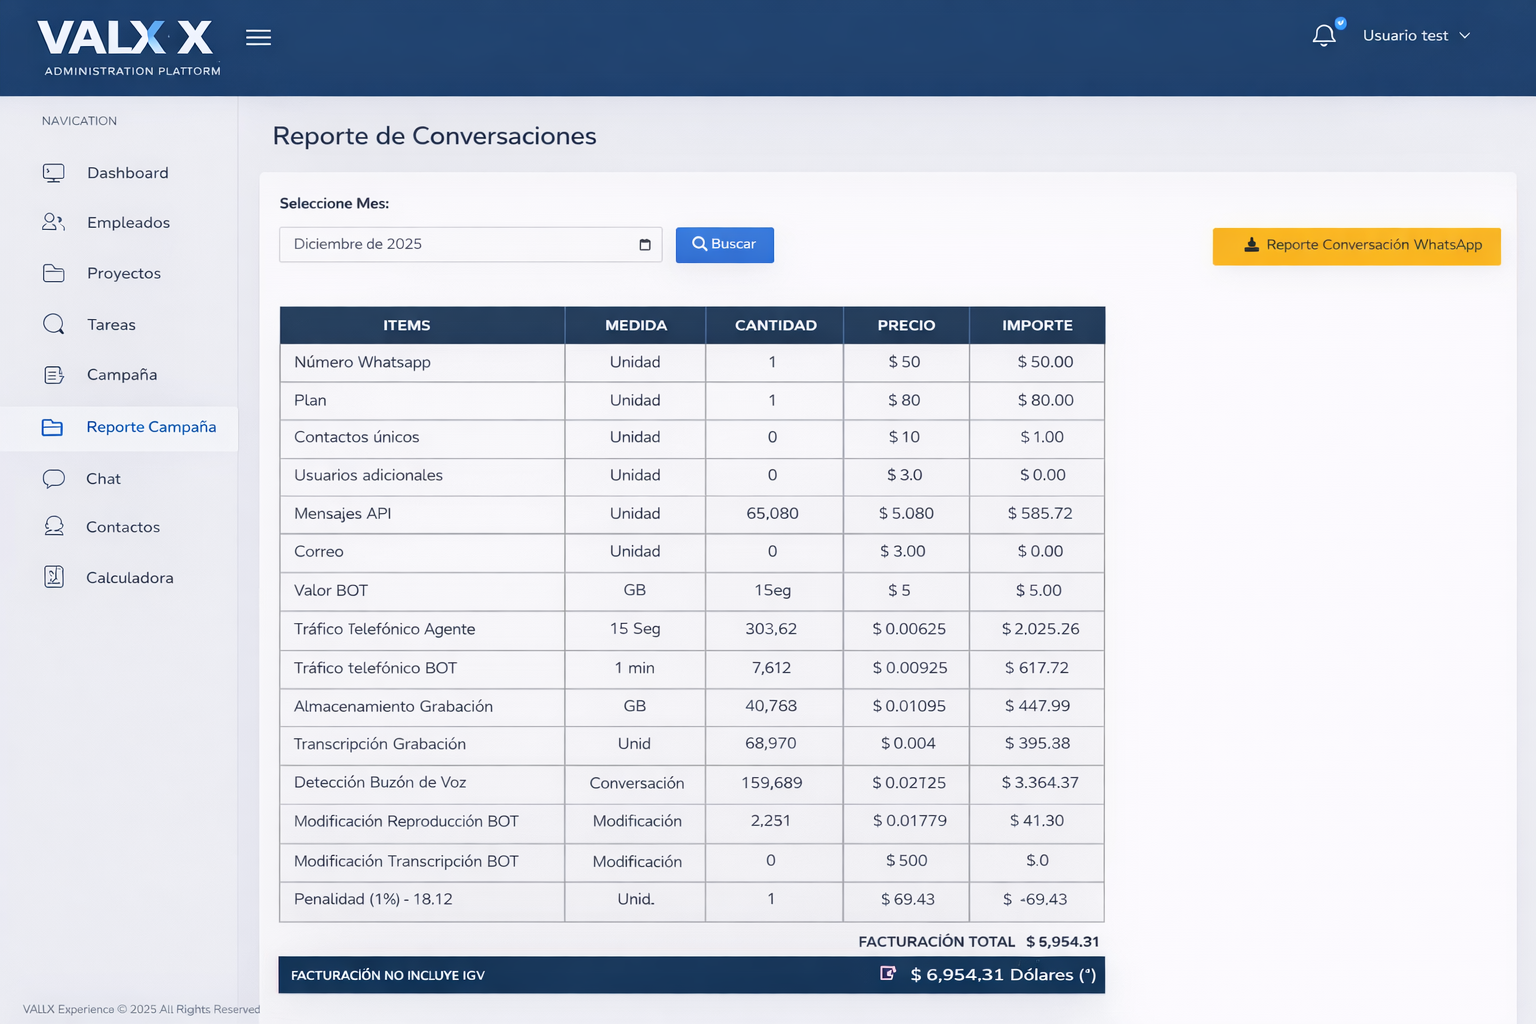Click the Dashboard monitor icon
Screen dimensions: 1536x1024
tap(54, 173)
